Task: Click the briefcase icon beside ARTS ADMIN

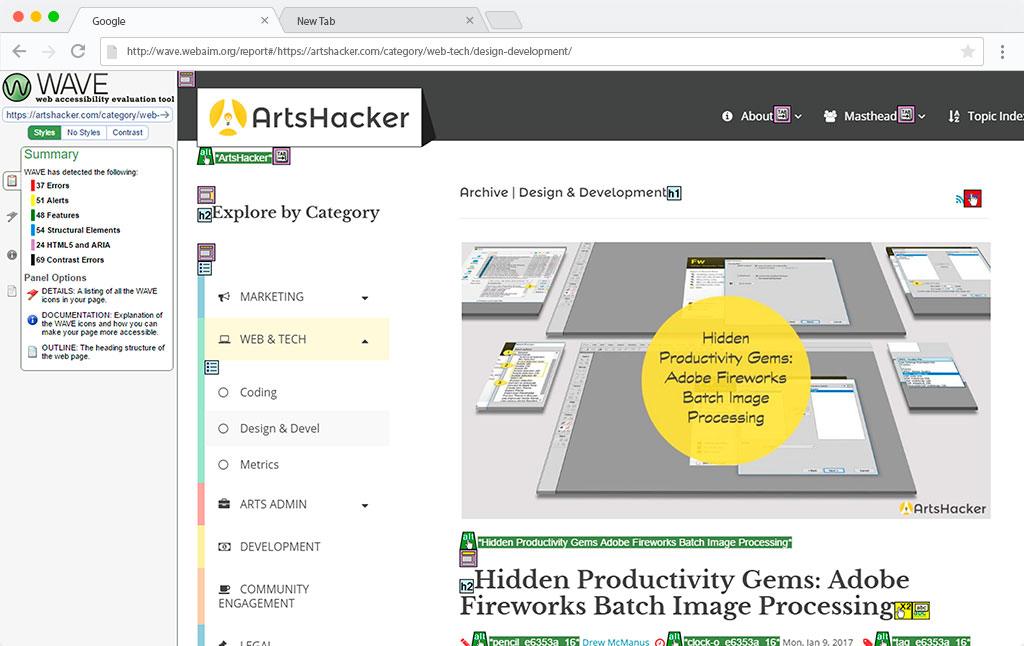Action: (x=224, y=504)
